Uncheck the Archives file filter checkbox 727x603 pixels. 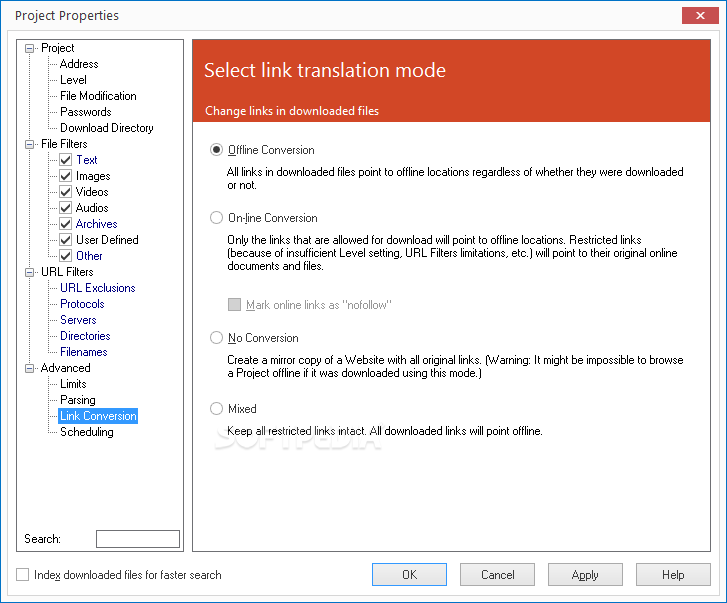pyautogui.click(x=66, y=224)
